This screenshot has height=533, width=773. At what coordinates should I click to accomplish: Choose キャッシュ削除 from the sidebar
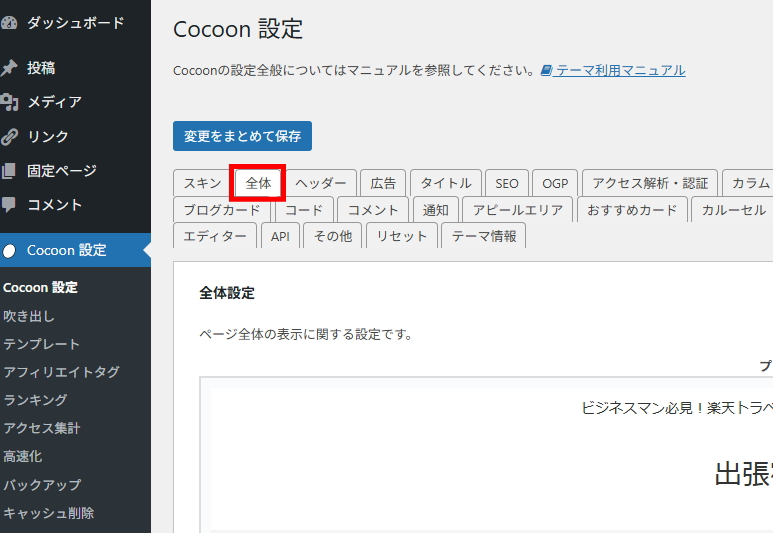click(49, 513)
